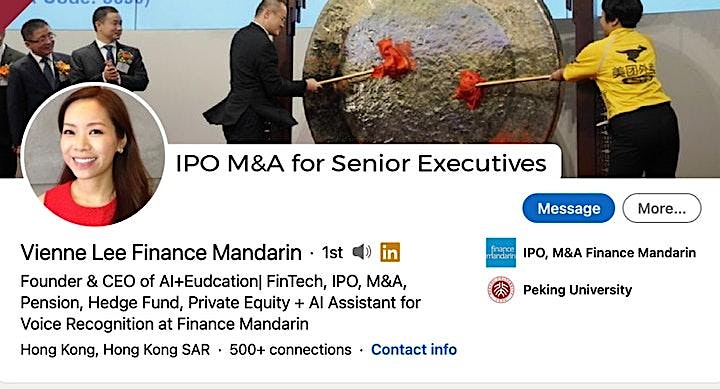The image size is (720, 389).
Task: Click the name Vienne Lee Finance Mandarin
Action: coord(161,252)
